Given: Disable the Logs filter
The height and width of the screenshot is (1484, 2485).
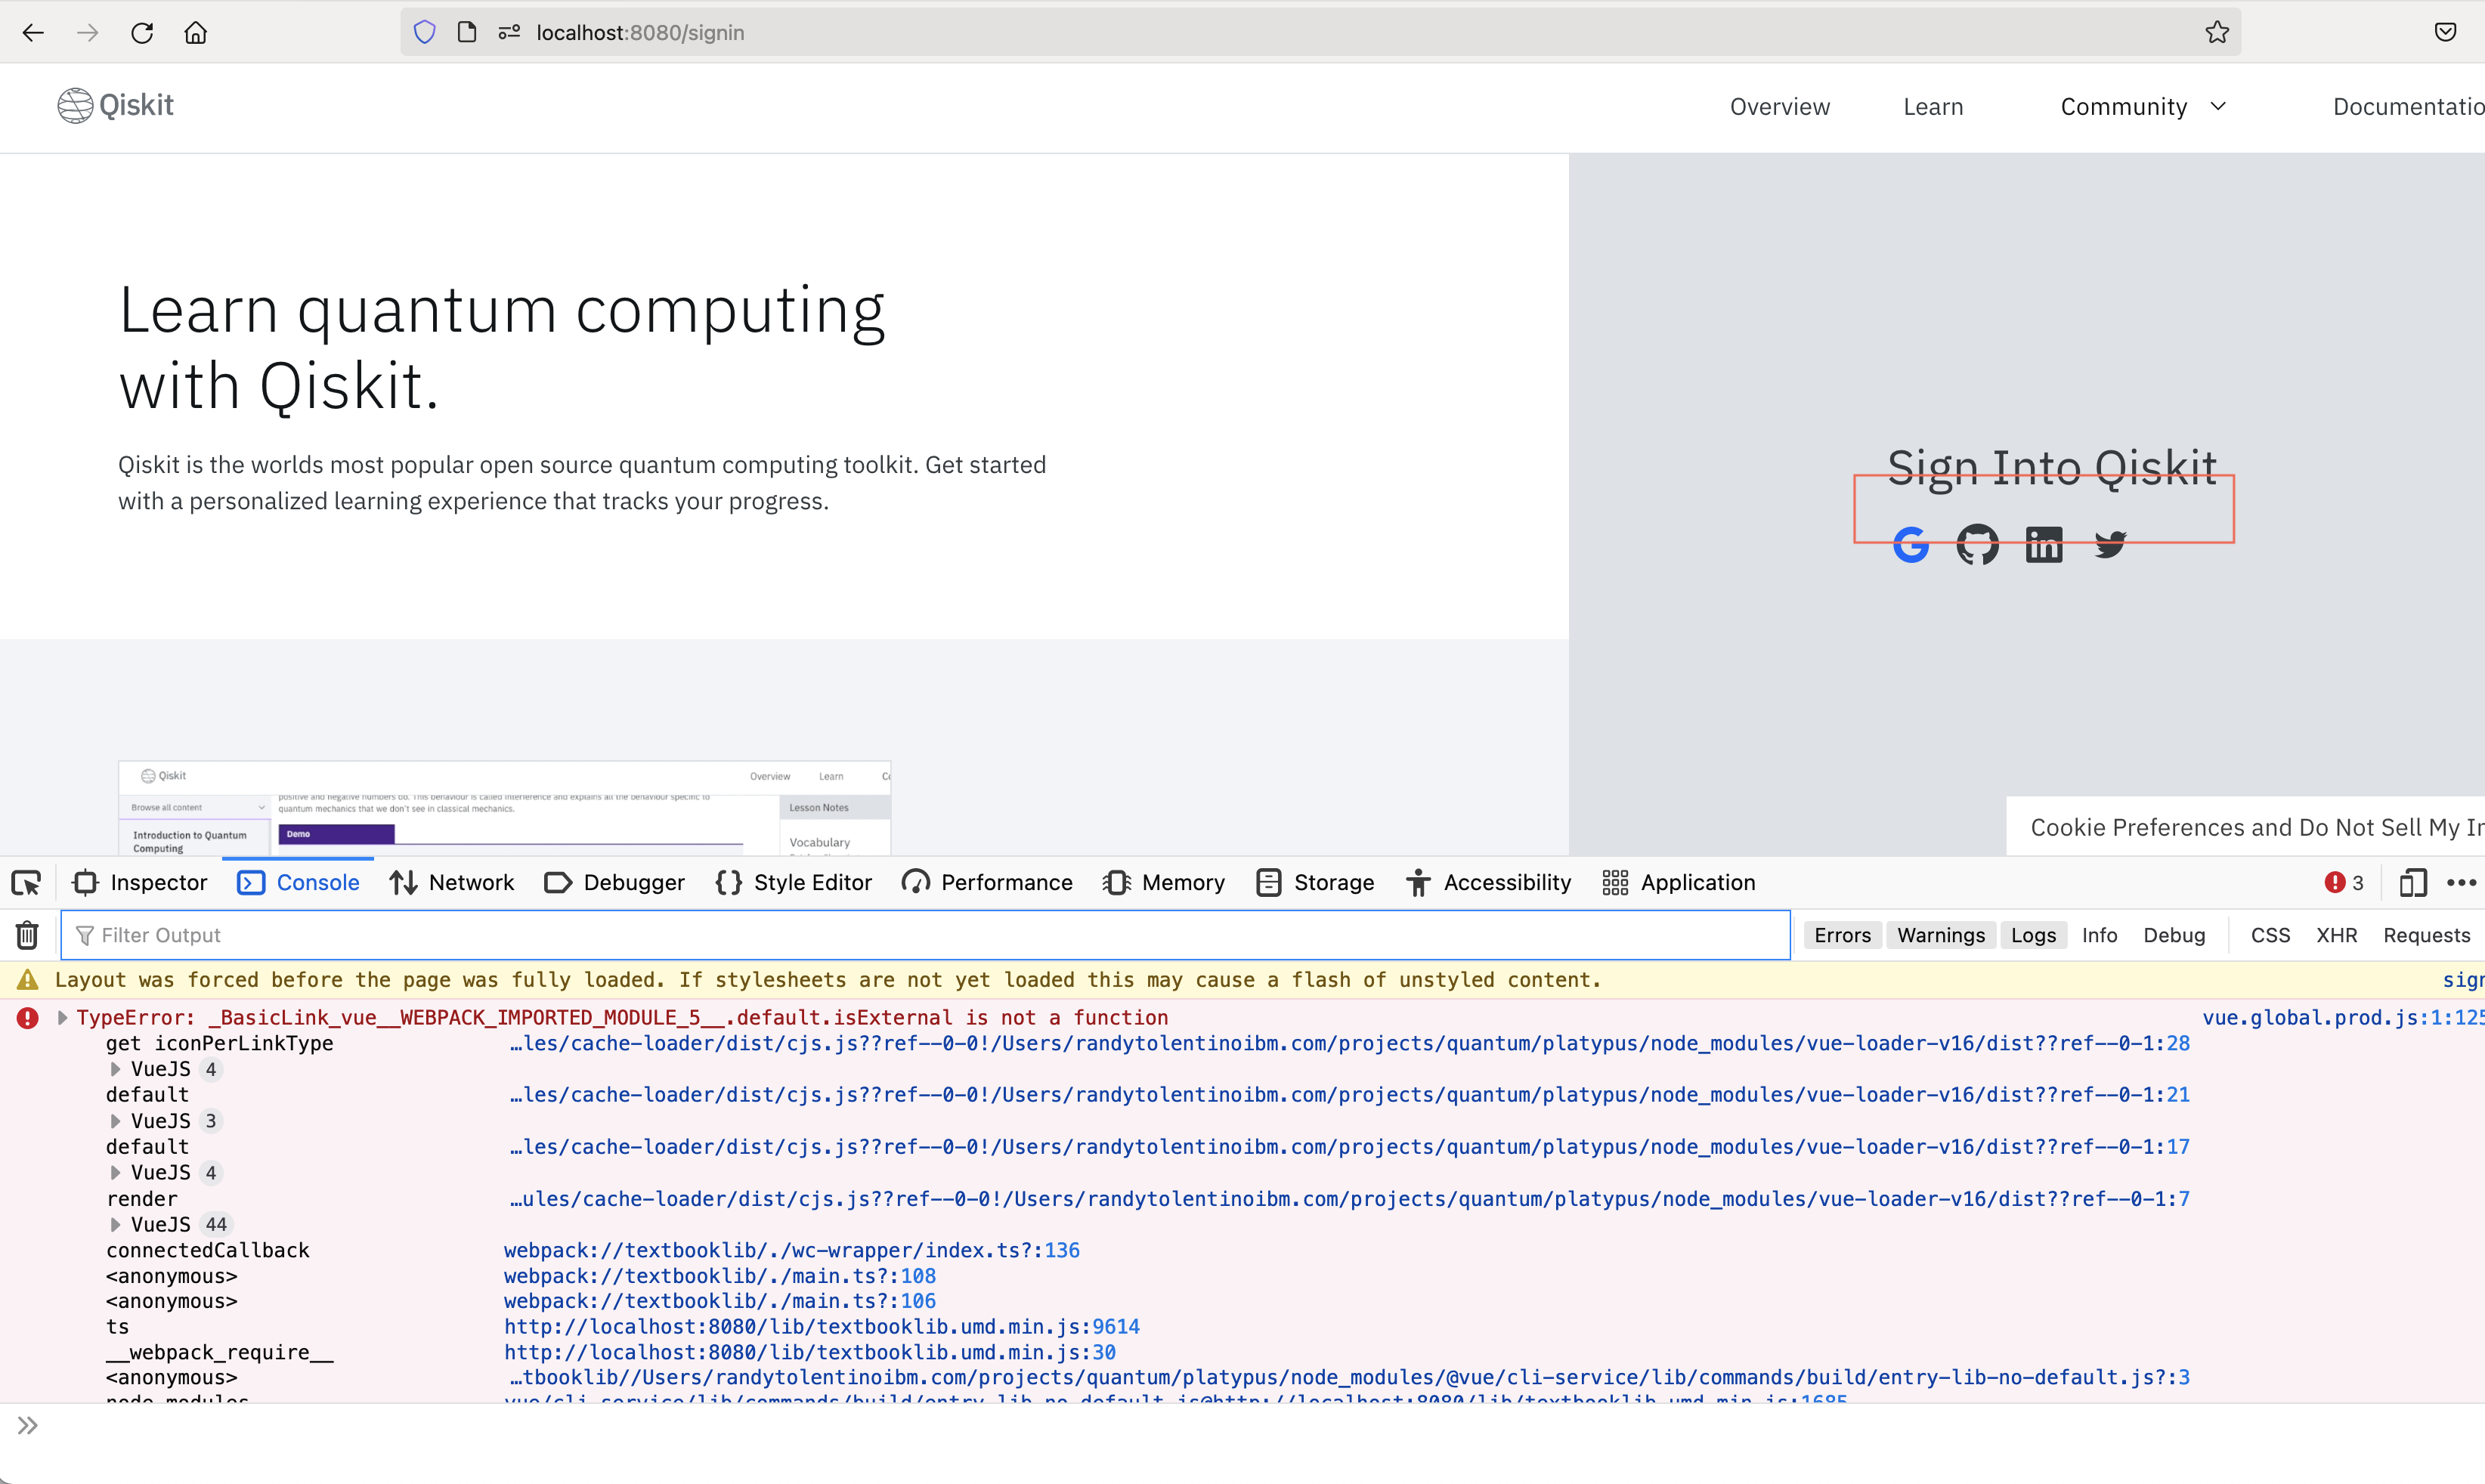Looking at the screenshot, I should pyautogui.click(x=2033, y=934).
